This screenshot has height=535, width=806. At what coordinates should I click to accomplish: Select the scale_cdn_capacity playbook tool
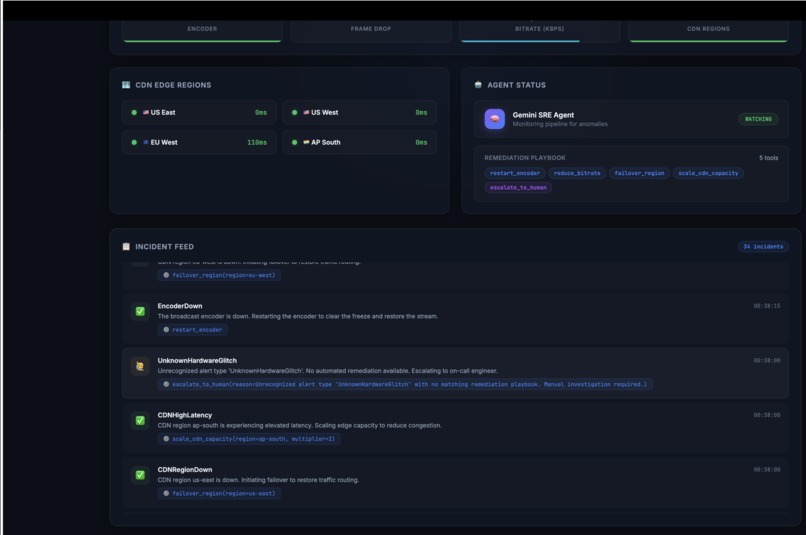(x=708, y=173)
